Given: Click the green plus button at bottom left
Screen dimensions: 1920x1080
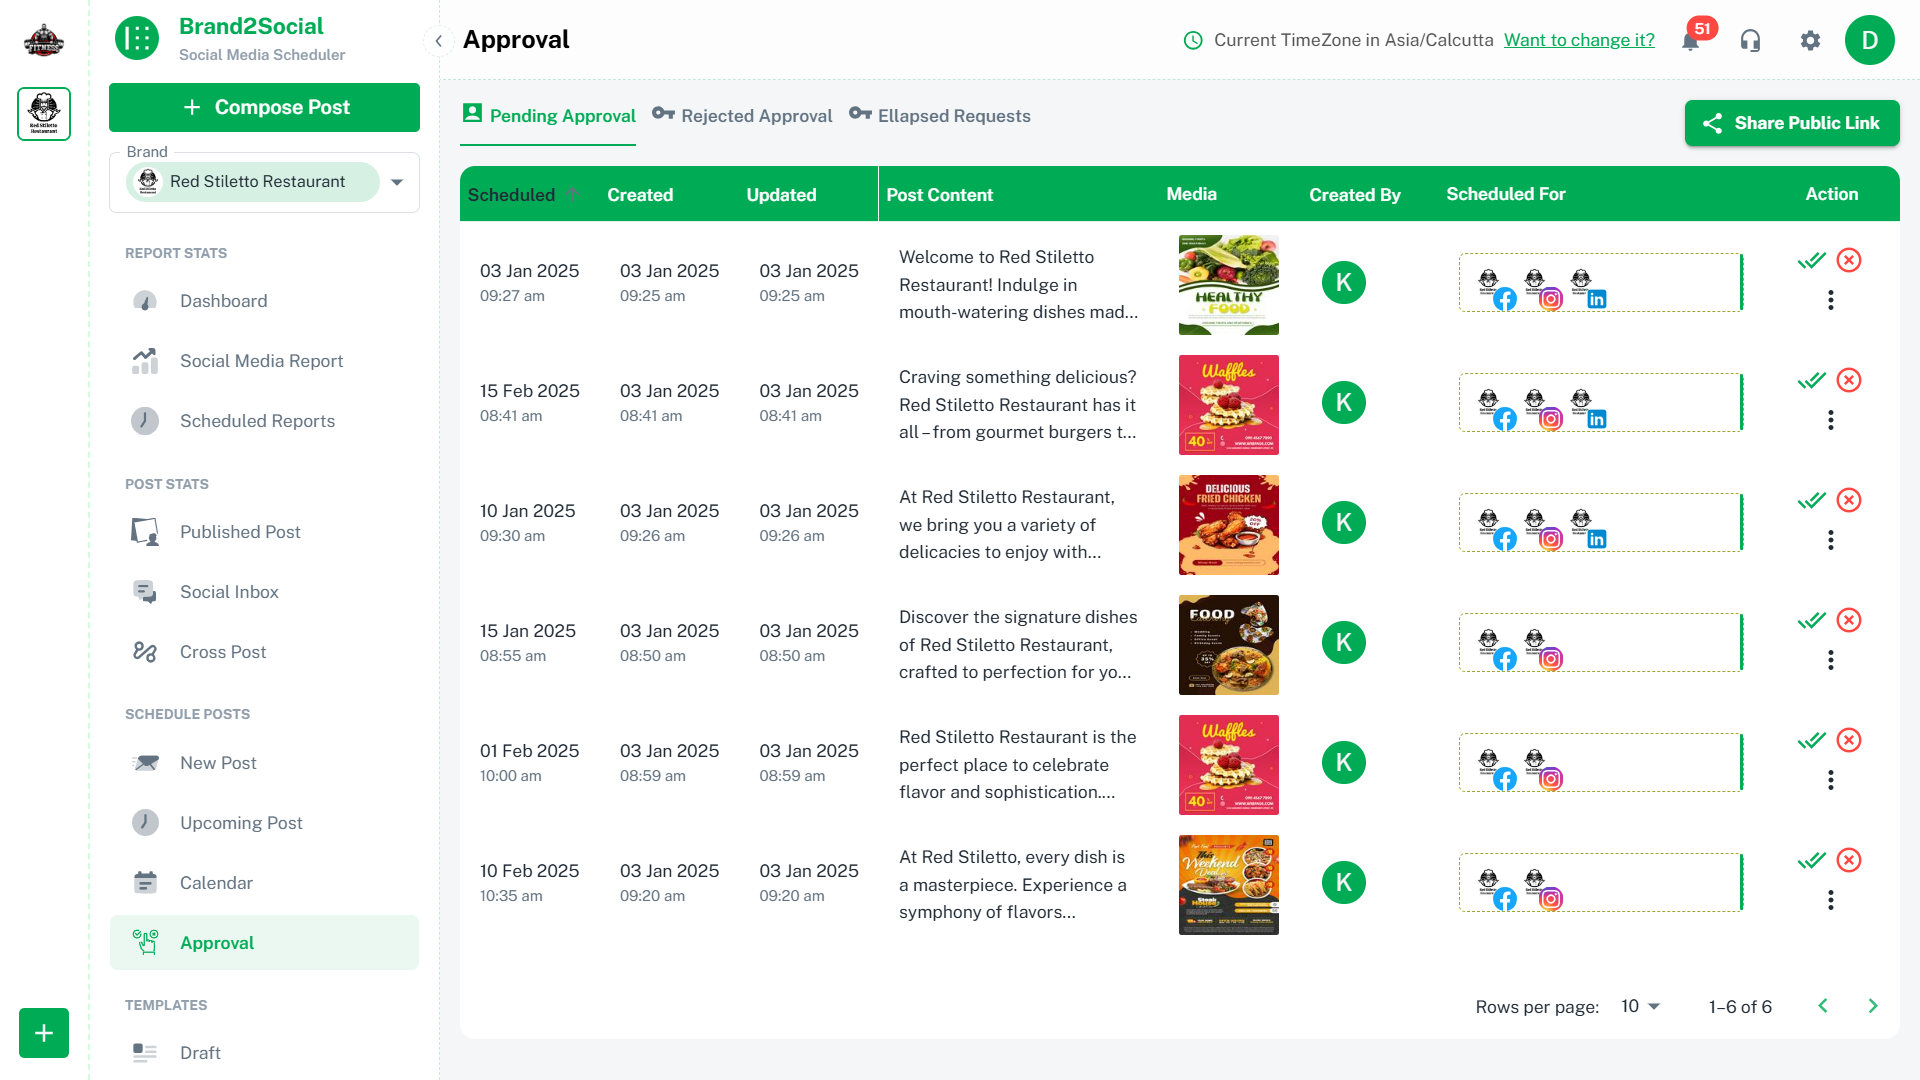Looking at the screenshot, I should pos(44,1033).
